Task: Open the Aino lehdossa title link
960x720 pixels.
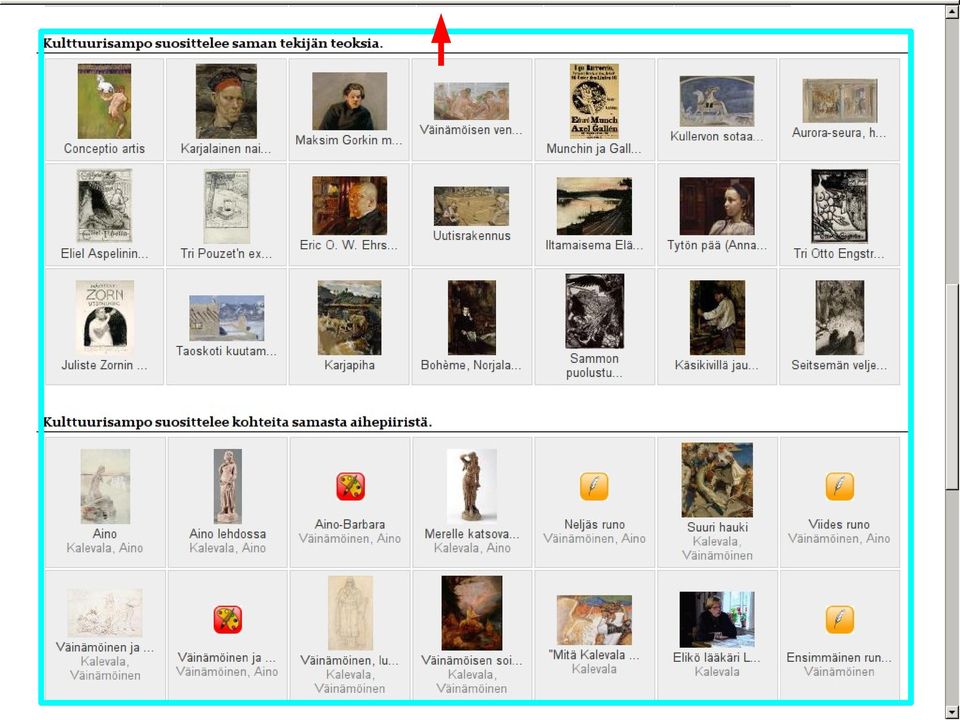Action: coord(228,534)
